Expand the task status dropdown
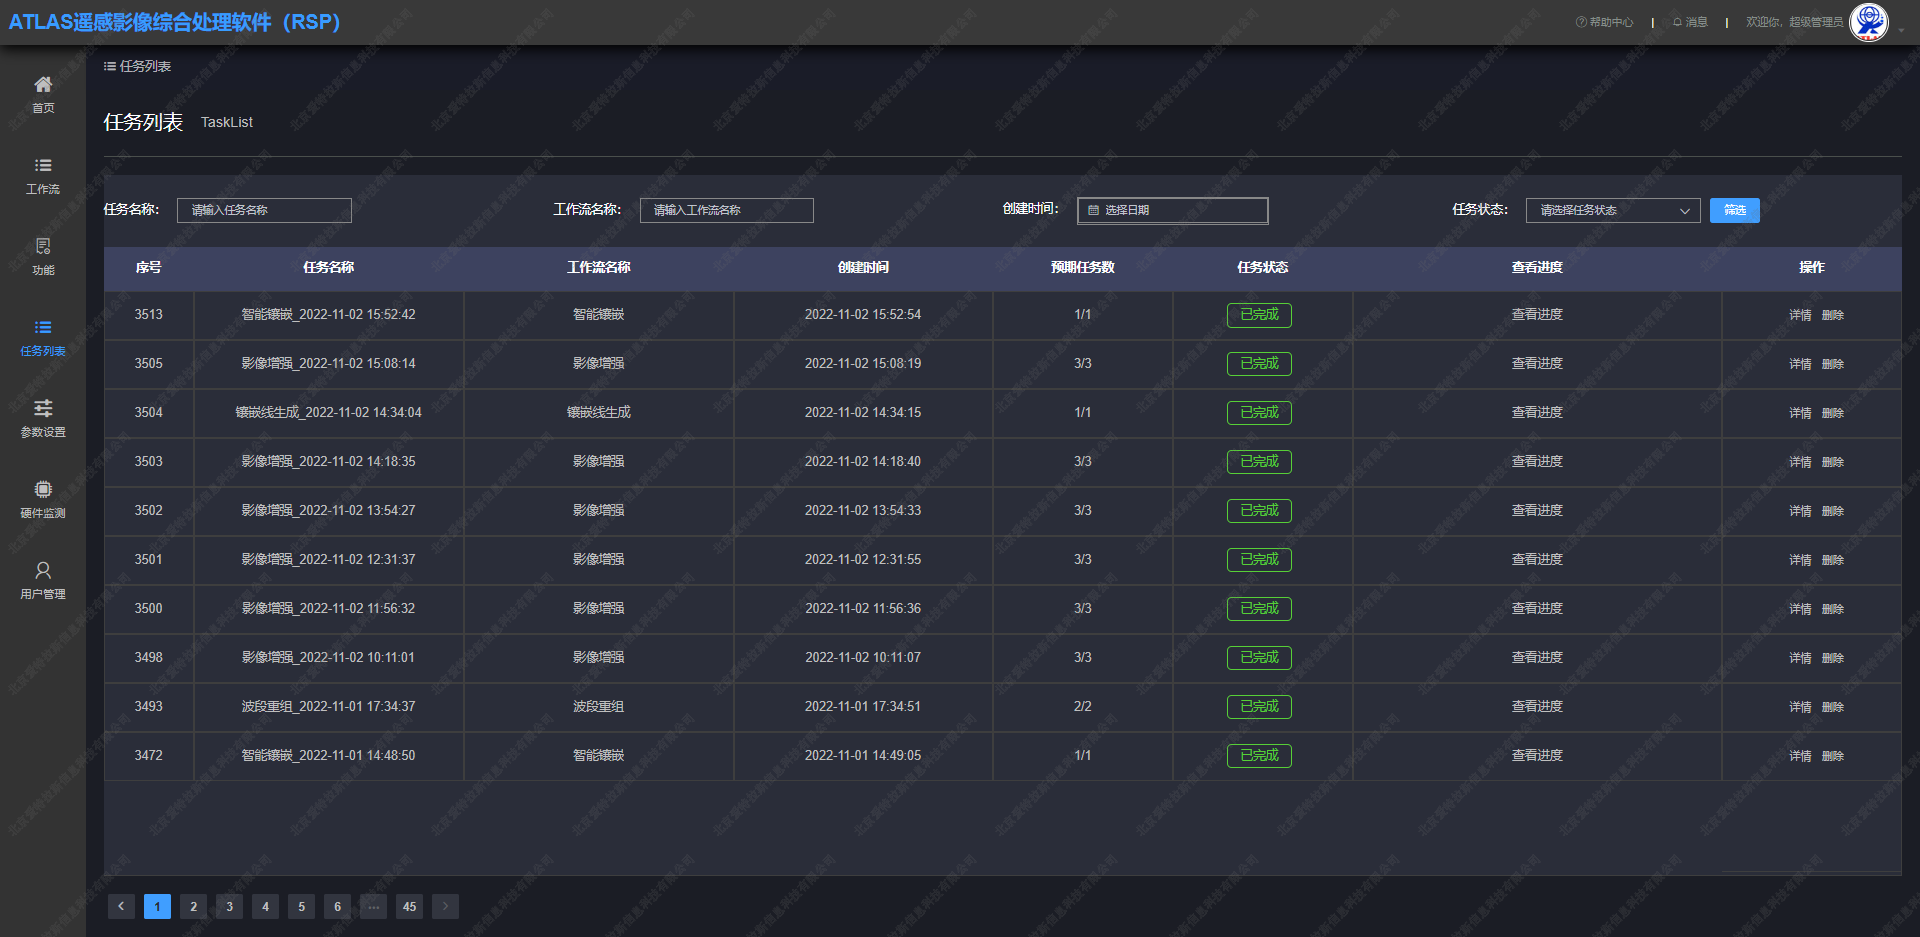Viewport: 1920px width, 937px height. coord(1612,211)
